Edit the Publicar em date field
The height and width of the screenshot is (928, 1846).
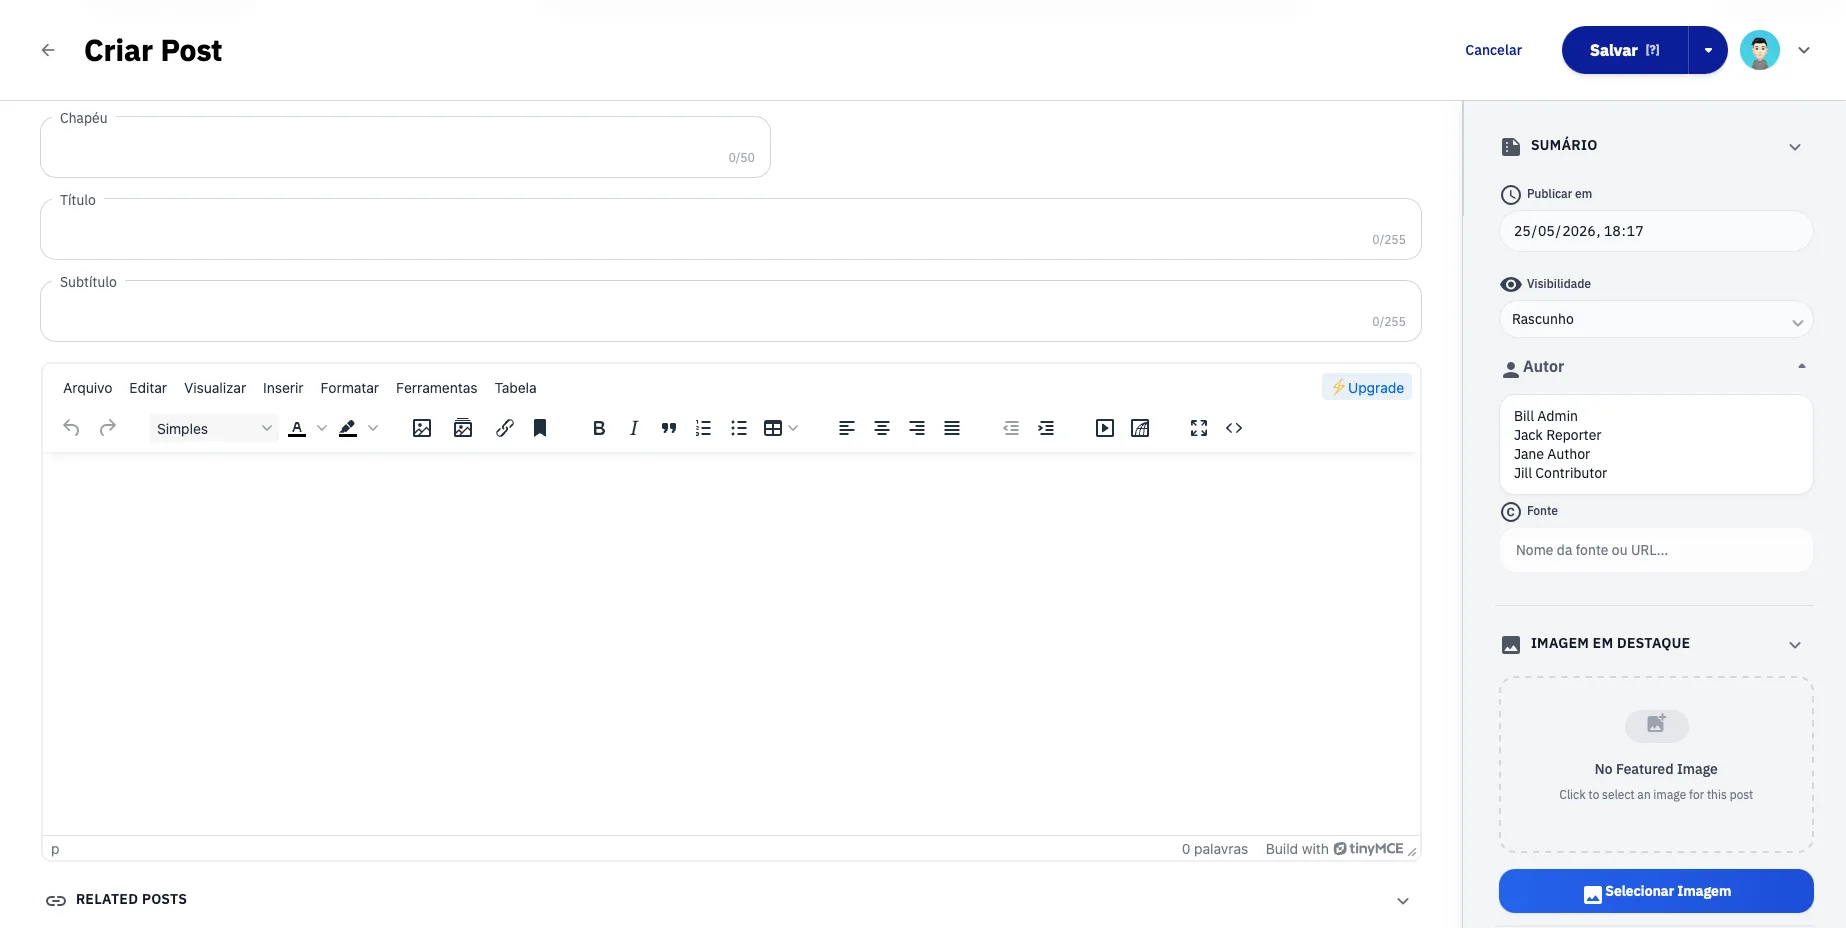point(1656,231)
